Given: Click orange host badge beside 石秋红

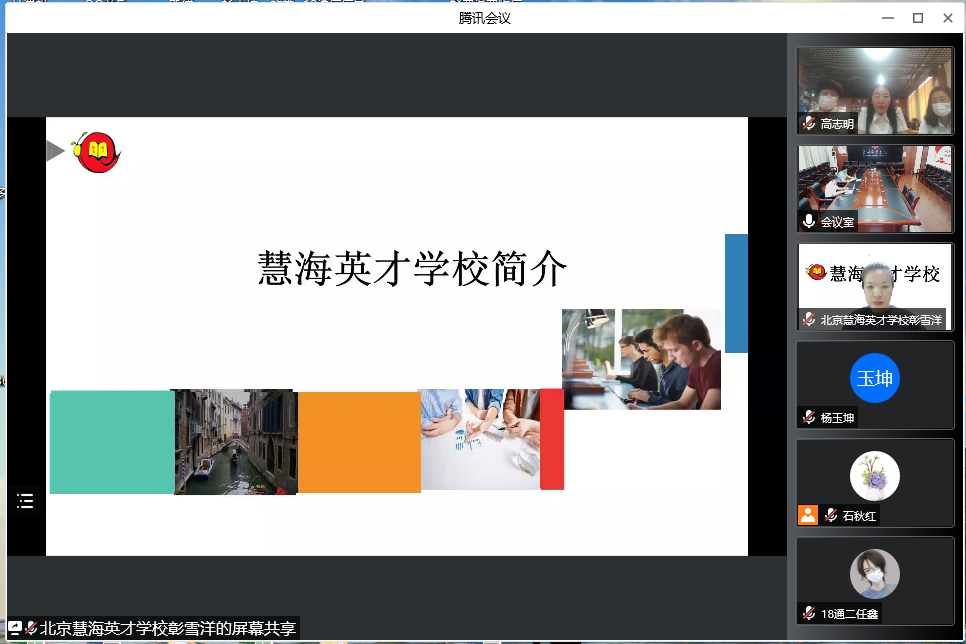Looking at the screenshot, I should pos(808,515).
